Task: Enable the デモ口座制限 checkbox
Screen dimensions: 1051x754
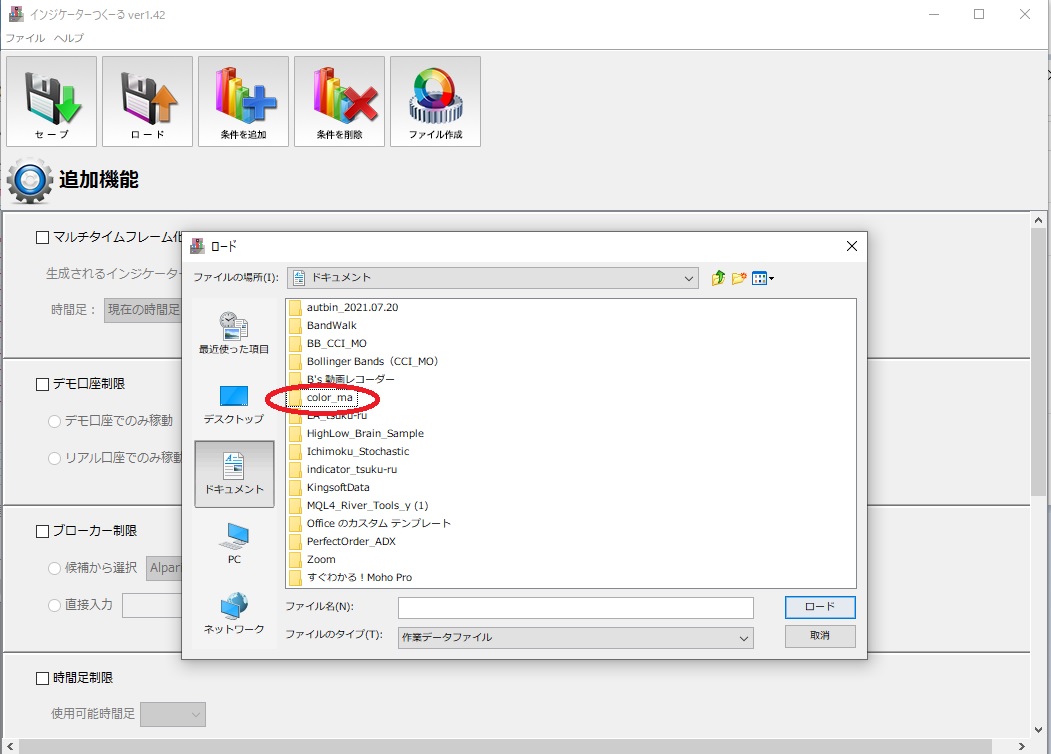Action: (42, 384)
